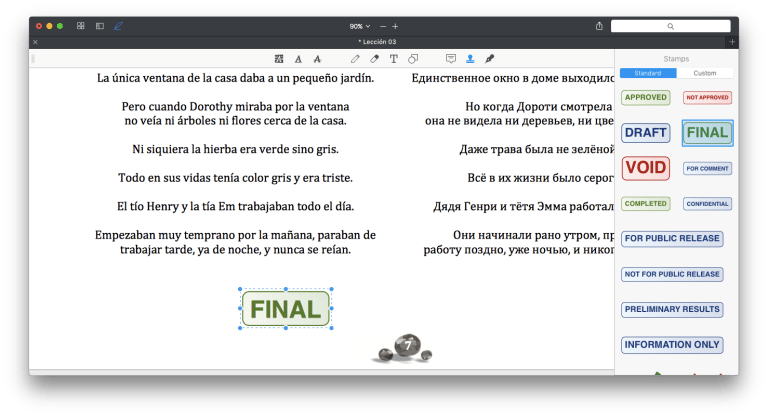This screenshot has width=768, height=417.
Task: Click the Stamps panel title
Action: click(676, 59)
